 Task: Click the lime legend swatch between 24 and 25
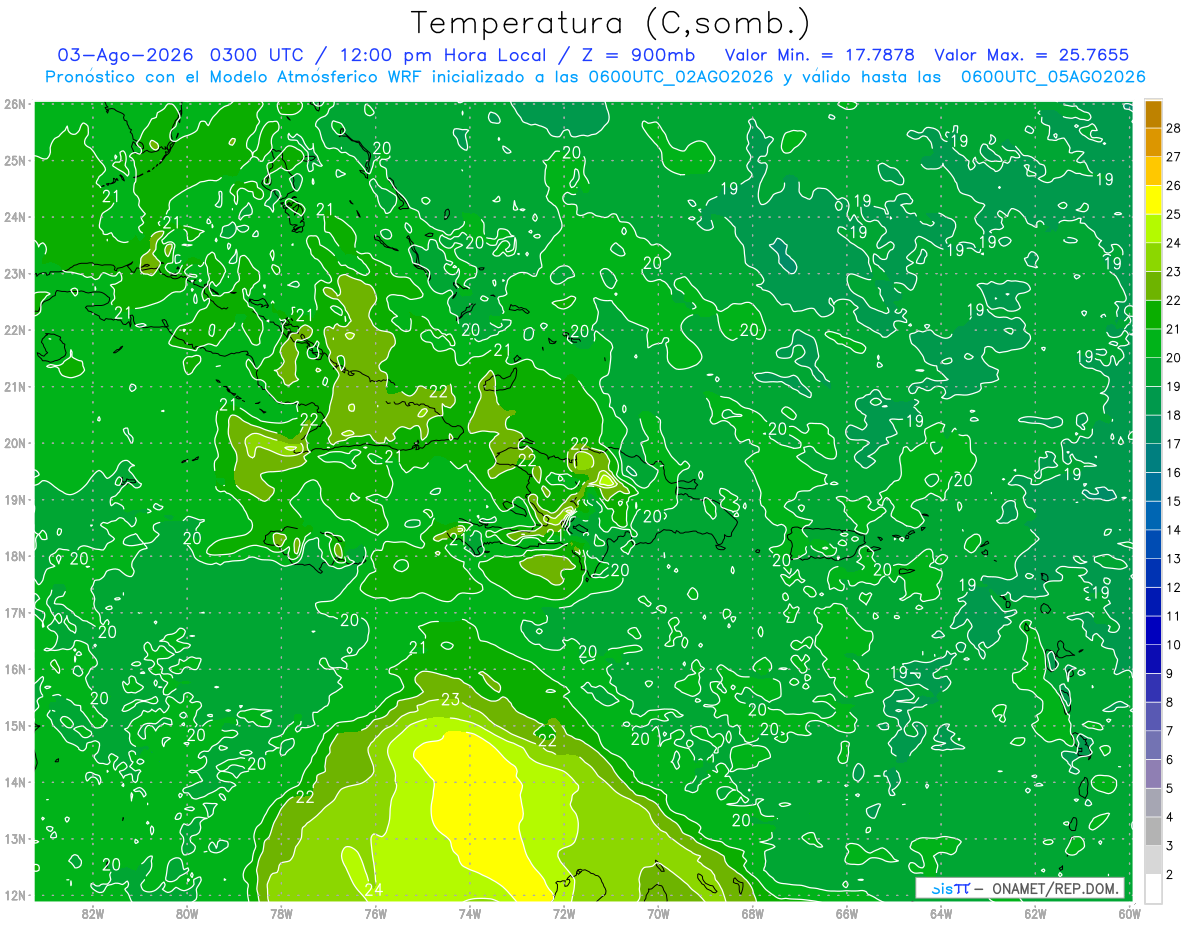tap(1154, 229)
